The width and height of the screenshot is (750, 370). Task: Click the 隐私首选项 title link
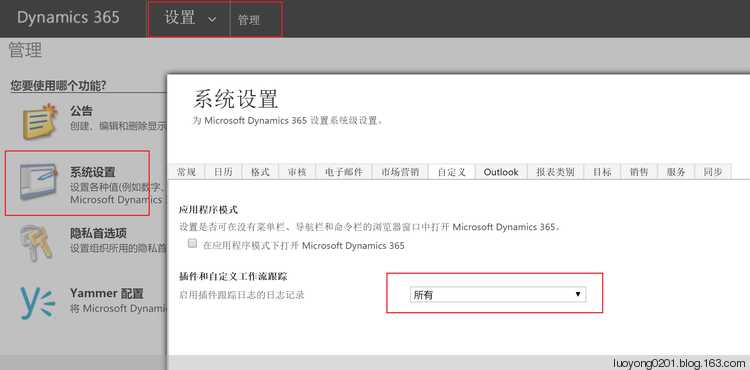pyautogui.click(x=99, y=233)
